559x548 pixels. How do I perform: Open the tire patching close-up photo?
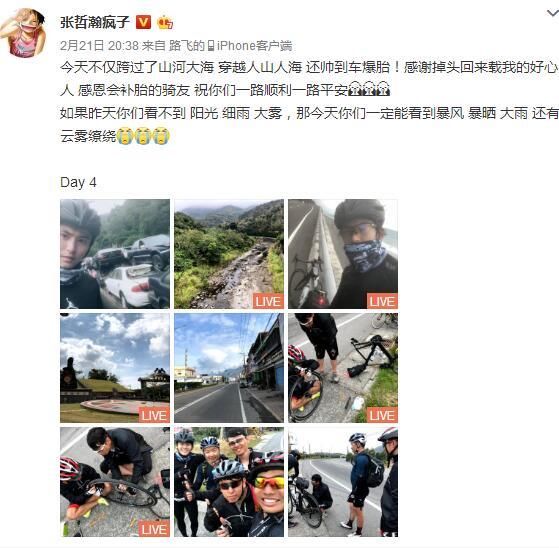tap(115, 482)
